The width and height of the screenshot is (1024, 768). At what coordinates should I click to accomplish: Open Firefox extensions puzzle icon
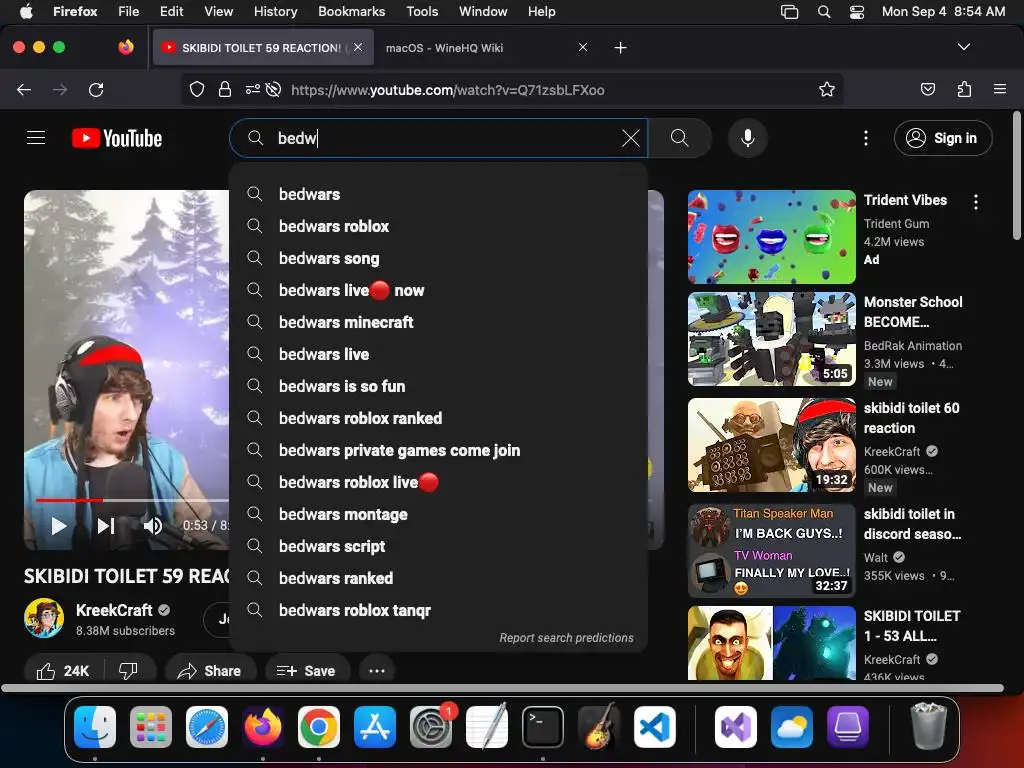tap(964, 89)
